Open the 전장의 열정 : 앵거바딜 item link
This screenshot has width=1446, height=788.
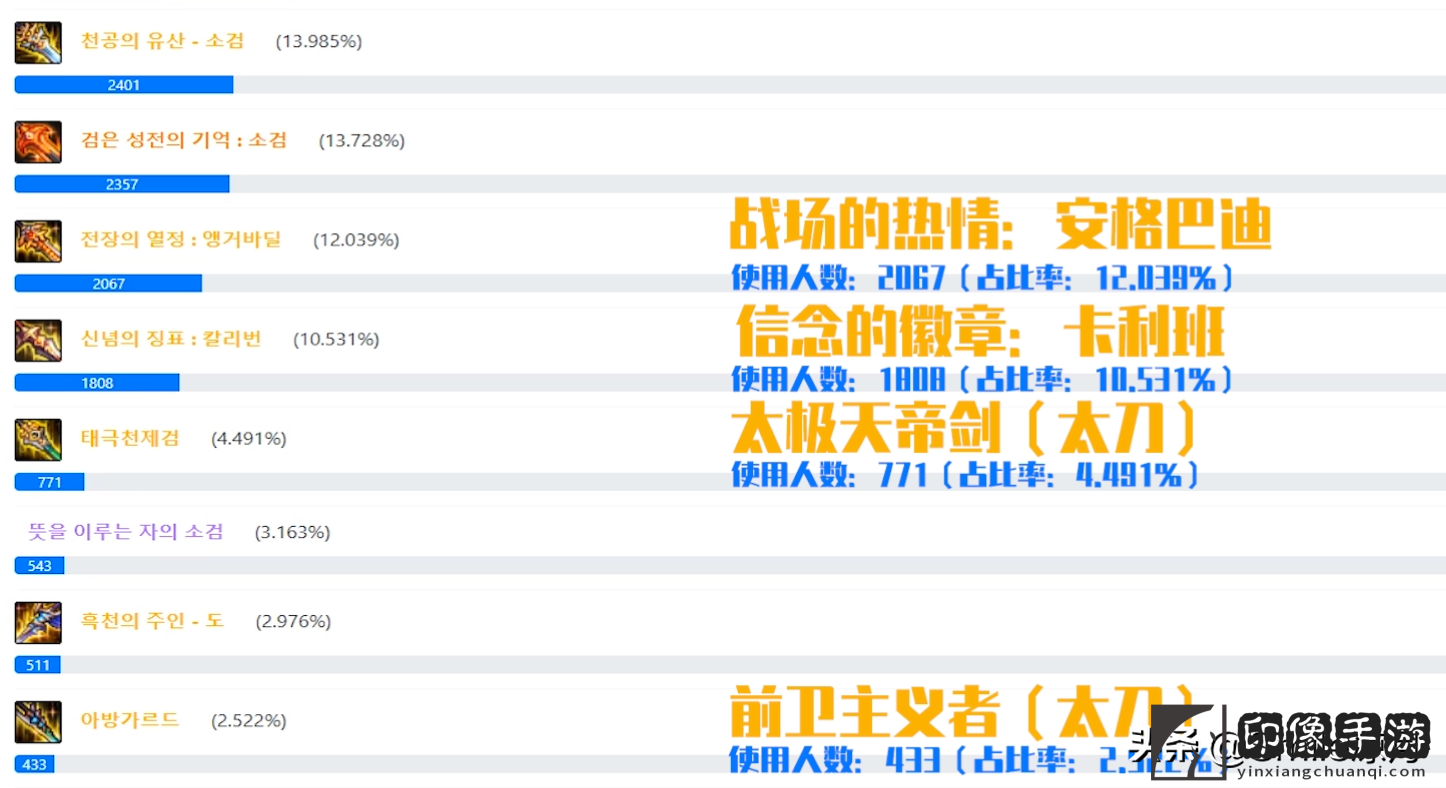click(181, 239)
